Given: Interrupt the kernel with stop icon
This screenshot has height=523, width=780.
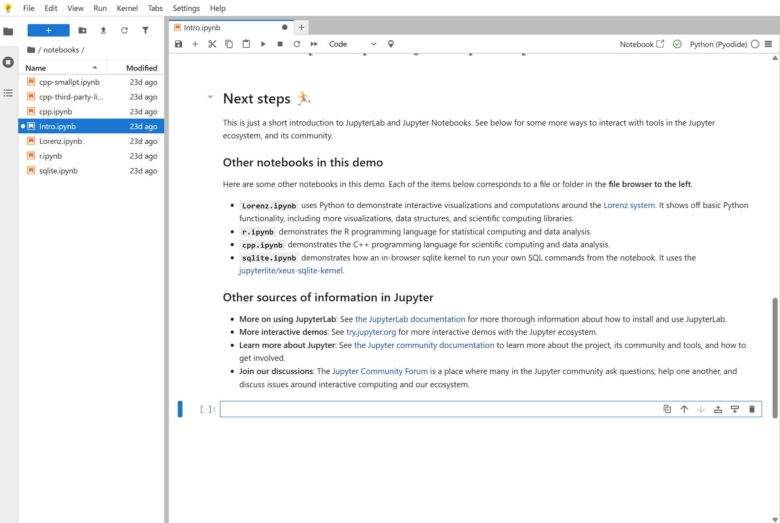Looking at the screenshot, I should [280, 44].
